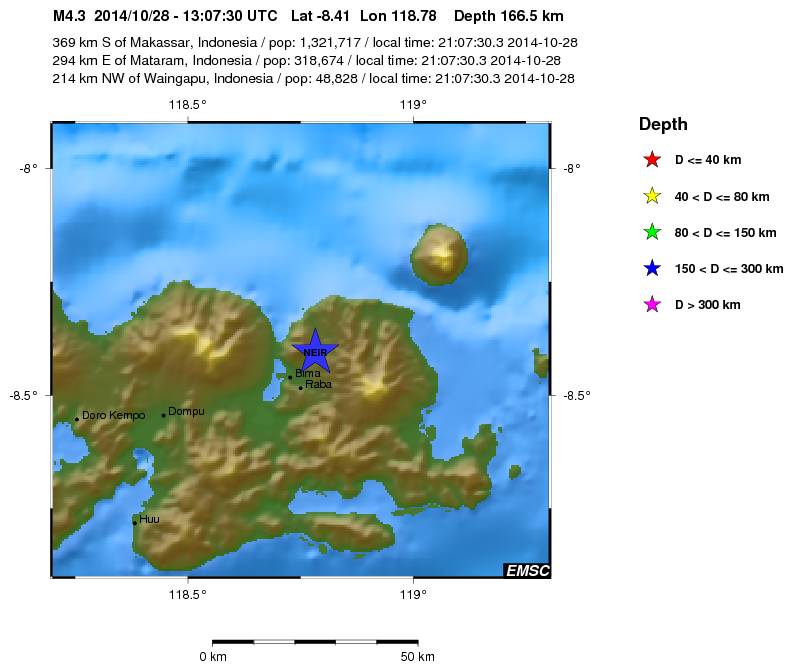Click the 'Depth 166.5 km' title text
The height and width of the screenshot is (671, 793).
[509, 16]
